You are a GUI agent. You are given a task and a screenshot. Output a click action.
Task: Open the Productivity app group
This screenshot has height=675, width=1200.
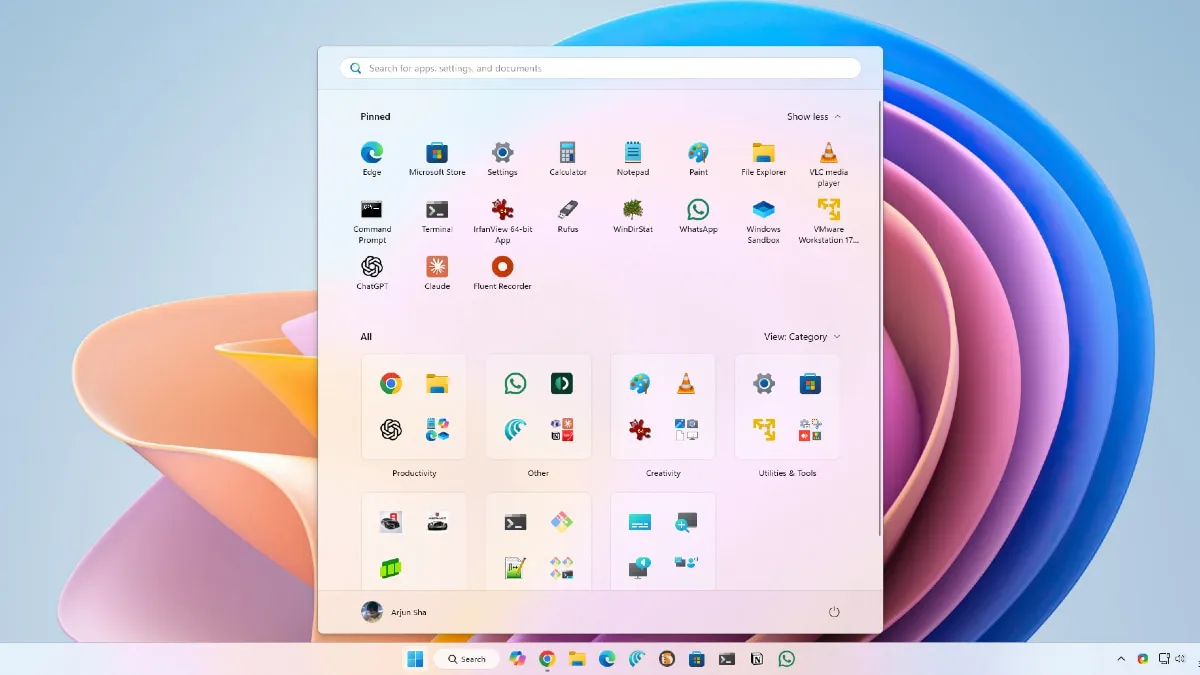[414, 407]
